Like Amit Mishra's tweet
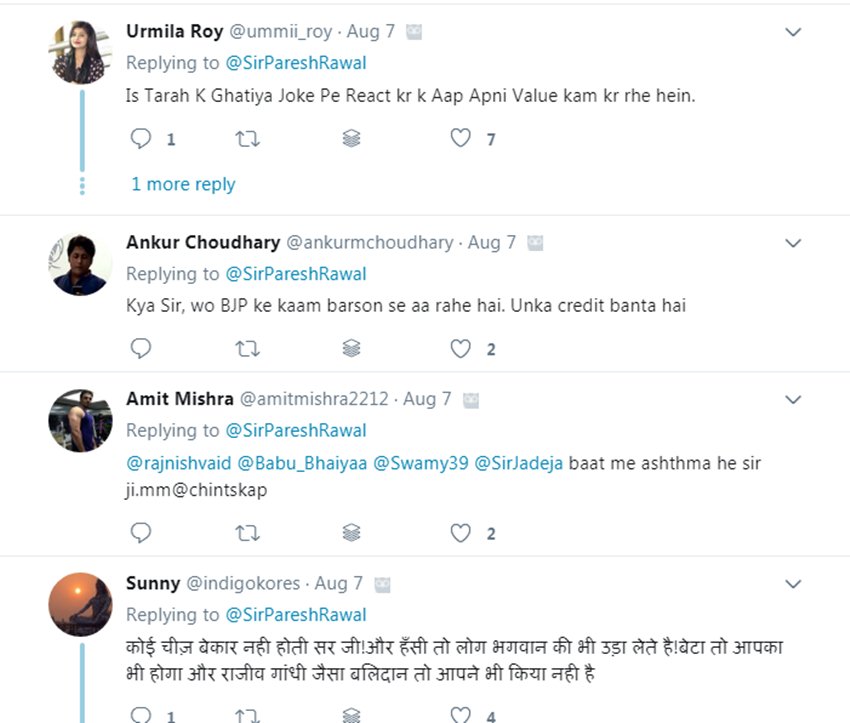This screenshot has height=723, width=850. coord(460,533)
